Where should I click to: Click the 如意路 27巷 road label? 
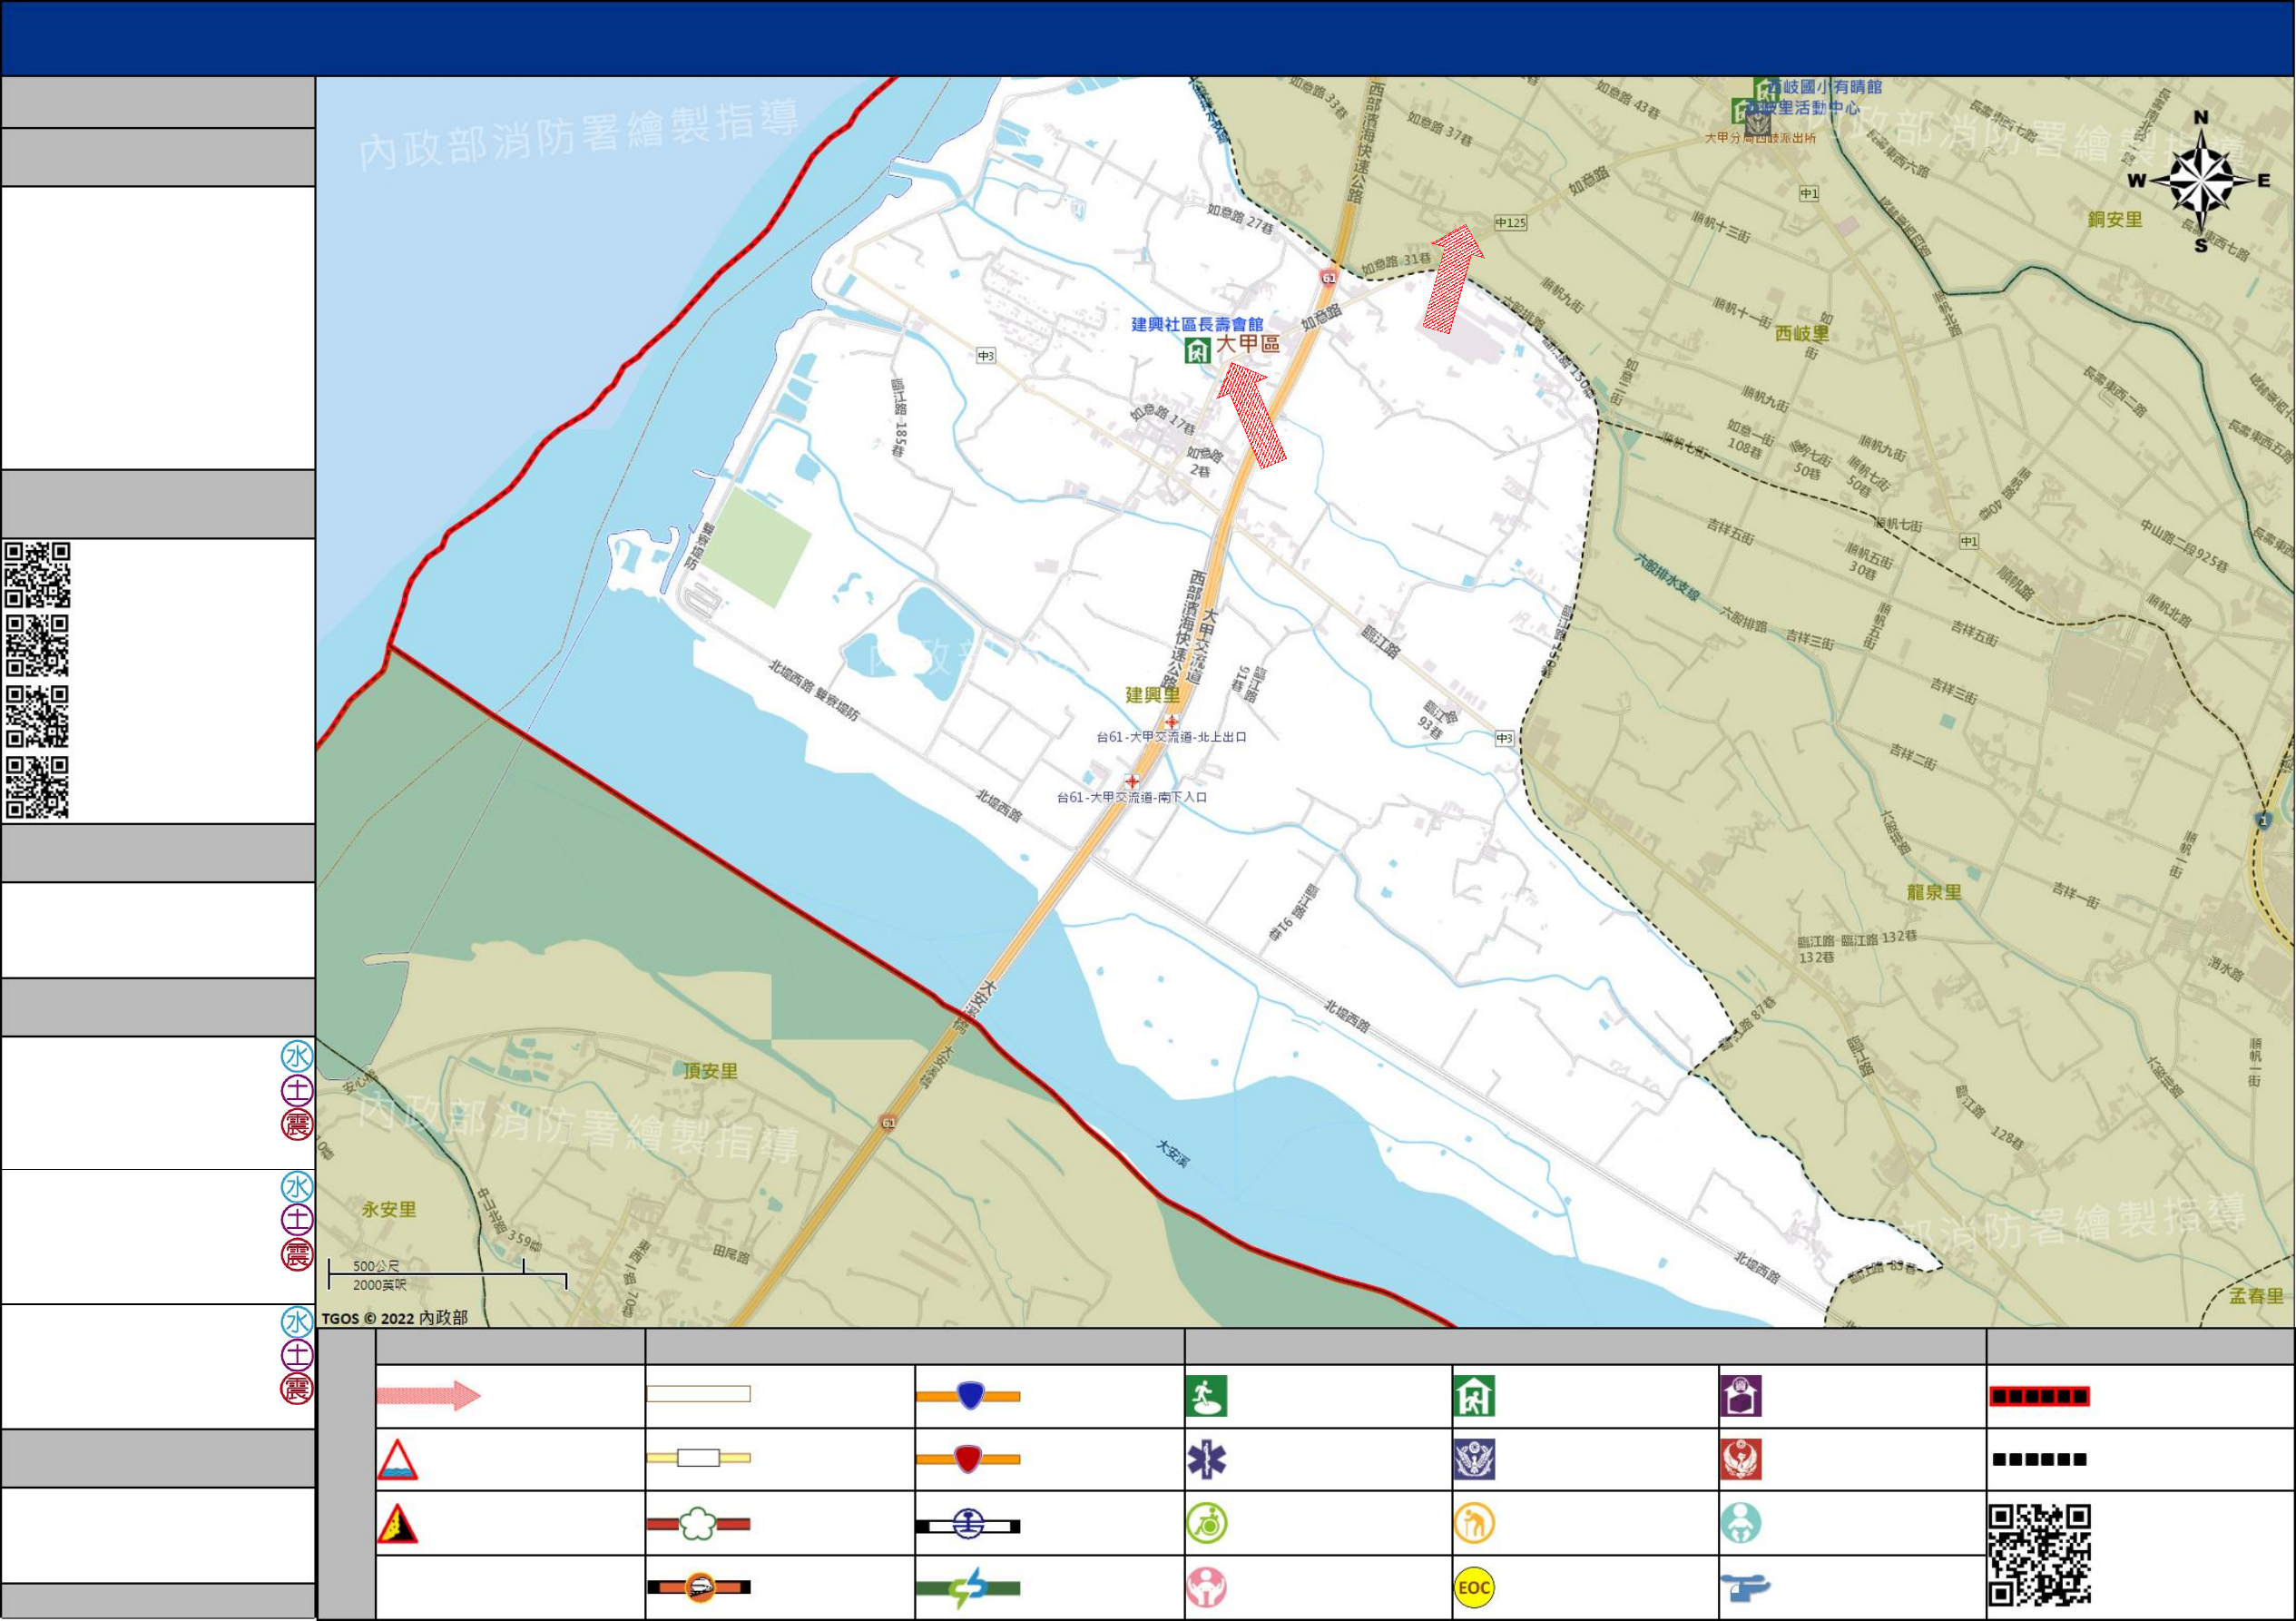pyautogui.click(x=1240, y=219)
